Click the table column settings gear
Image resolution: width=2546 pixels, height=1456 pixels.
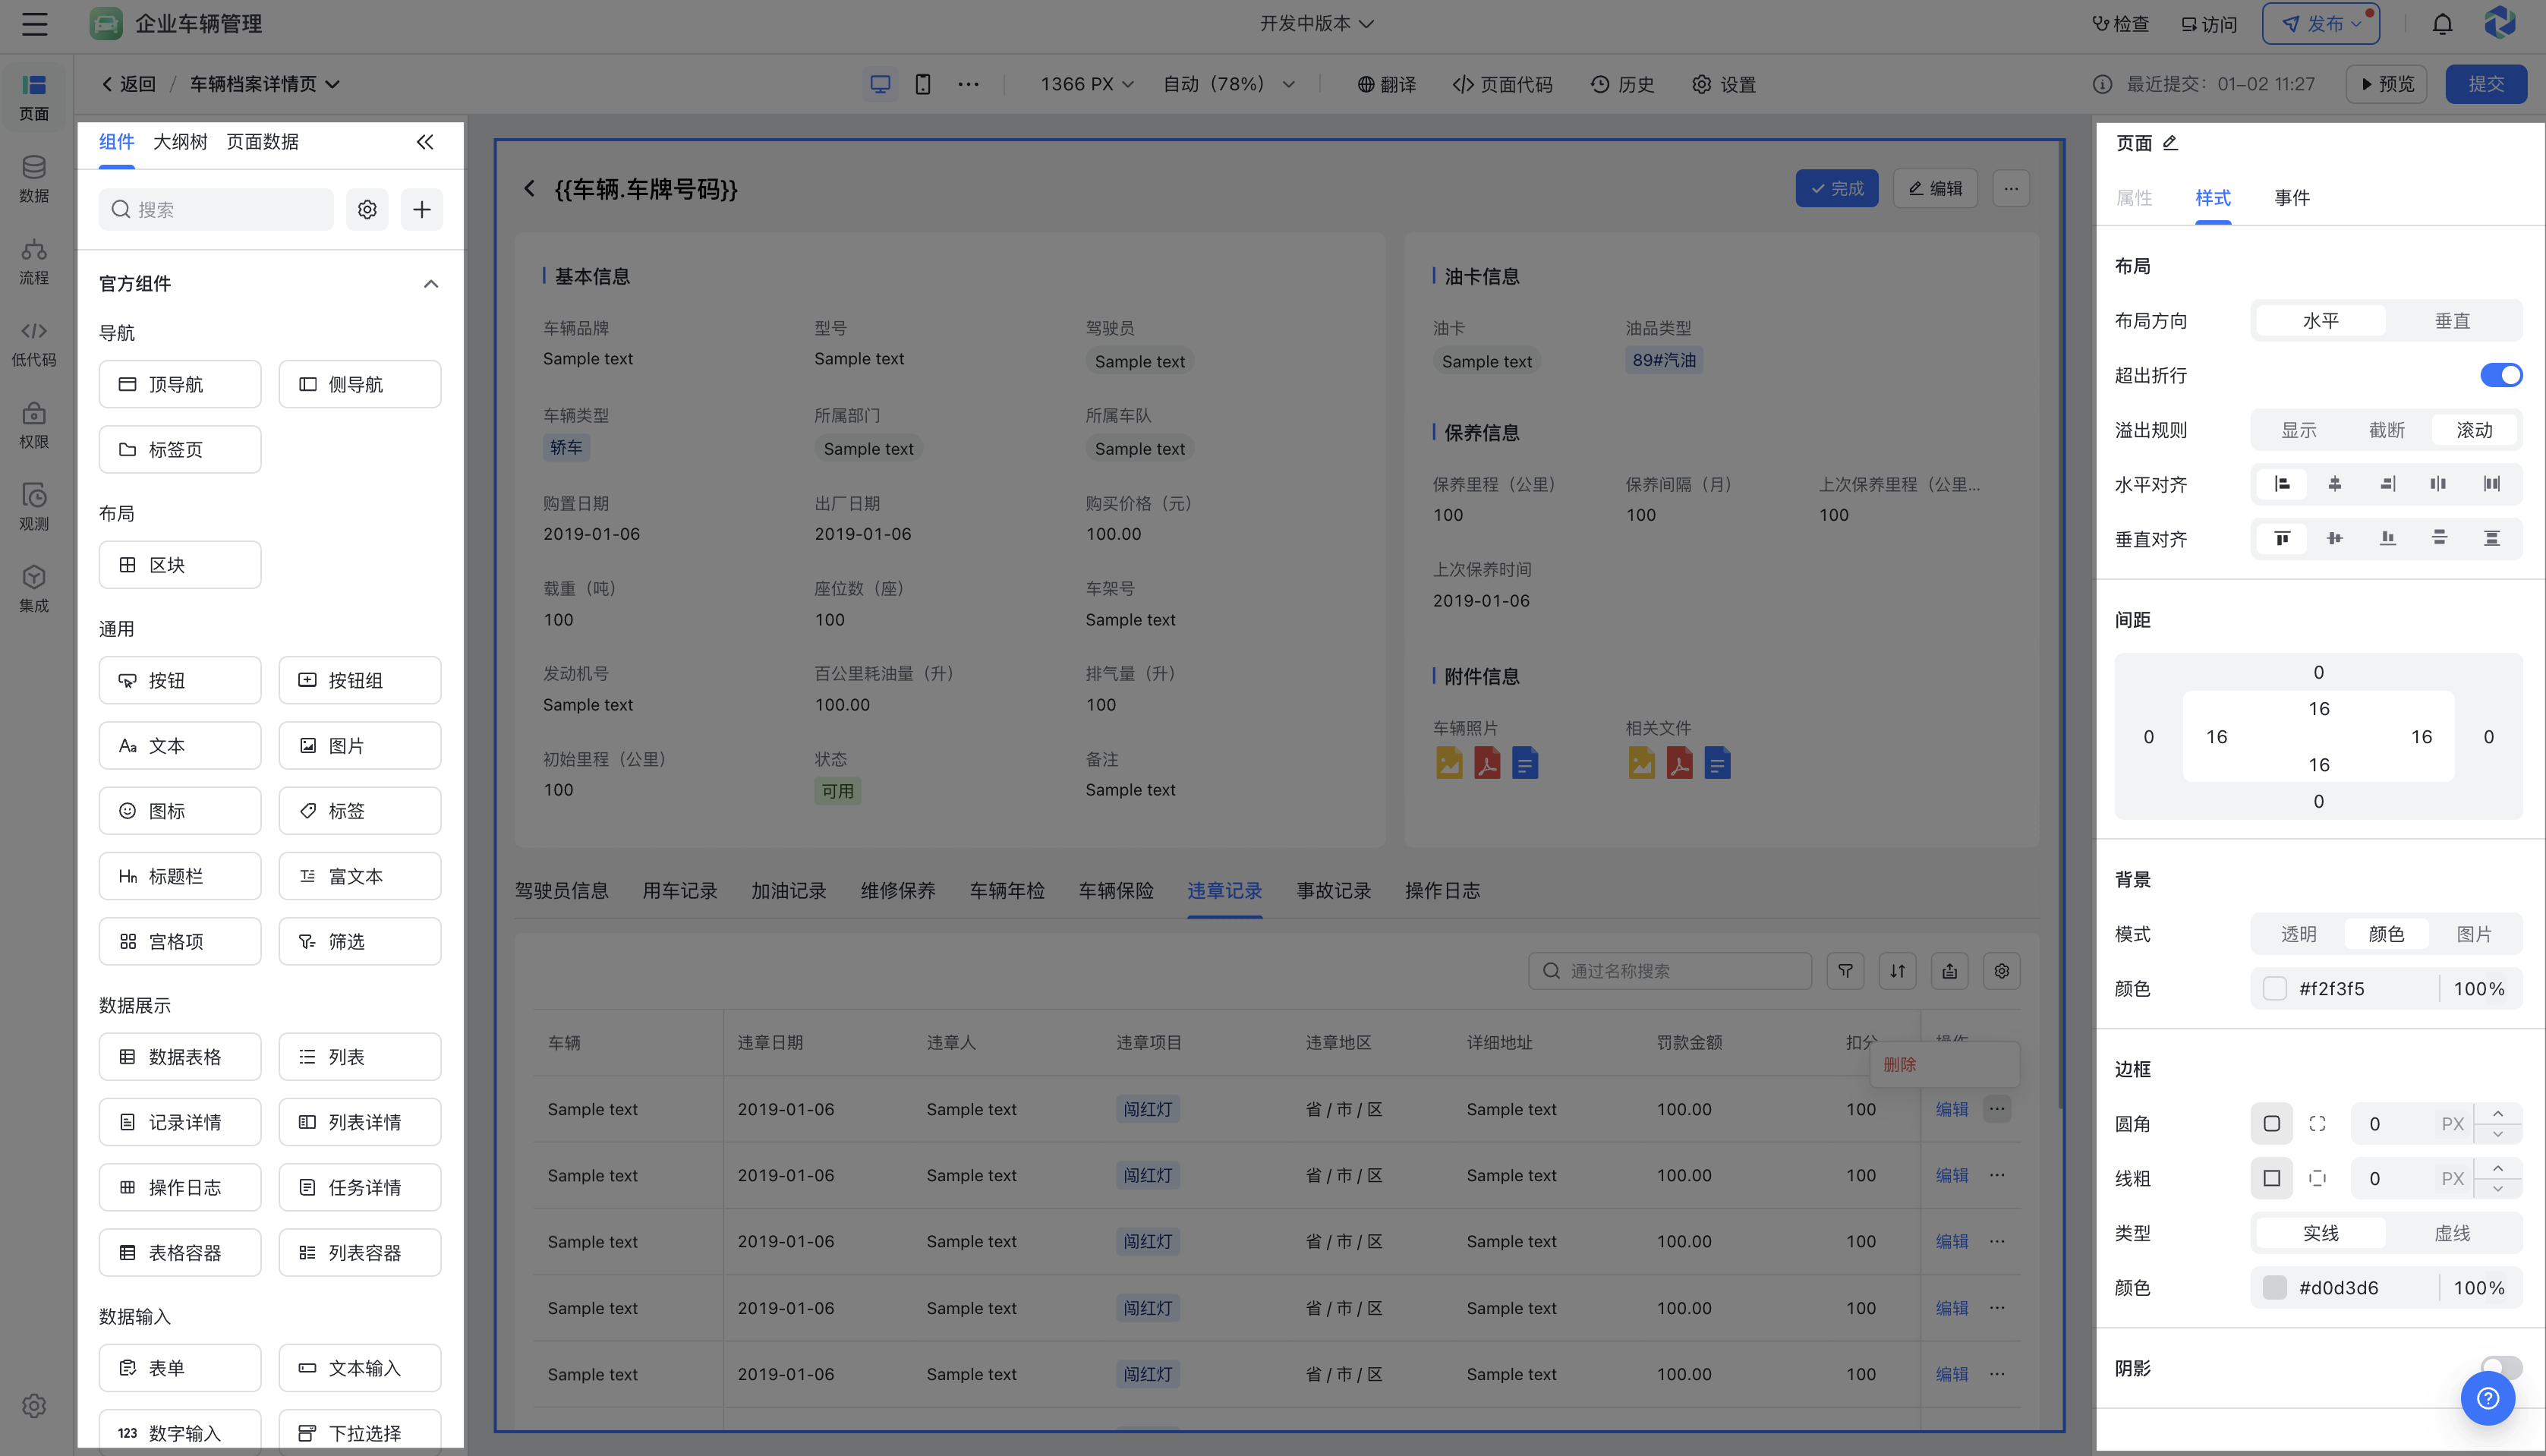tap(2001, 970)
